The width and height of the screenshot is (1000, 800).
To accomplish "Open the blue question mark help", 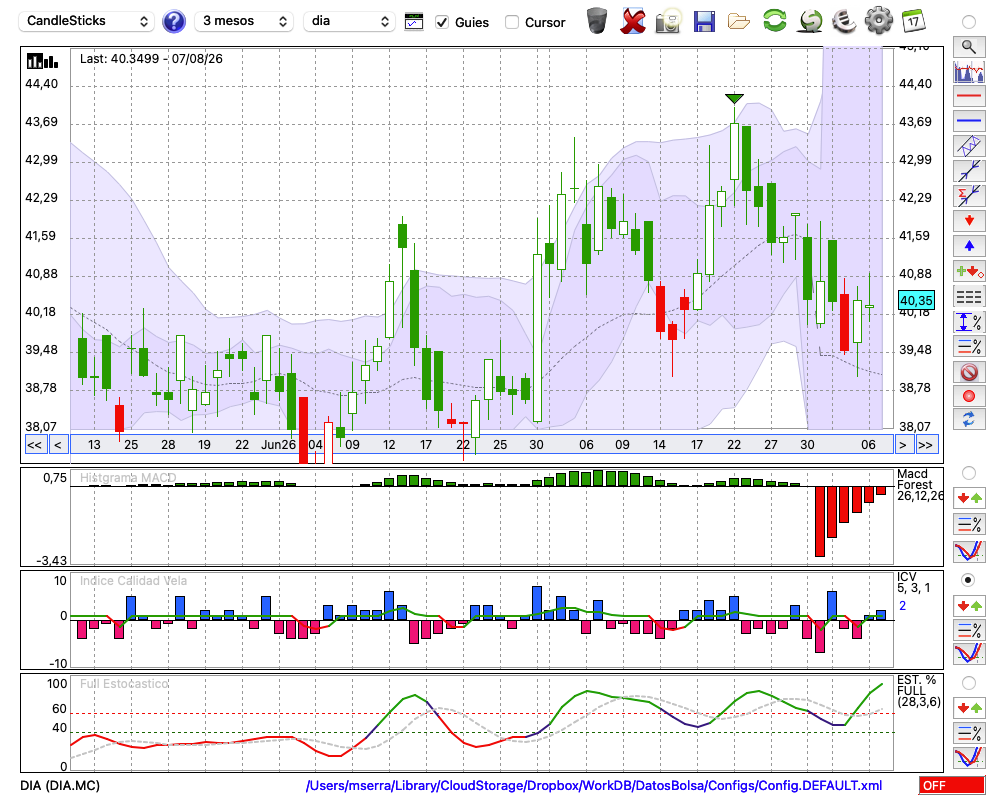I will [x=173, y=22].
